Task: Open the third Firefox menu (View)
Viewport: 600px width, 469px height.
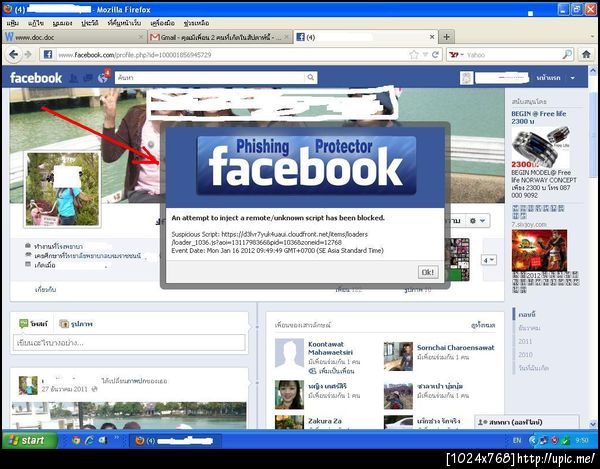Action: pyautogui.click(x=62, y=23)
